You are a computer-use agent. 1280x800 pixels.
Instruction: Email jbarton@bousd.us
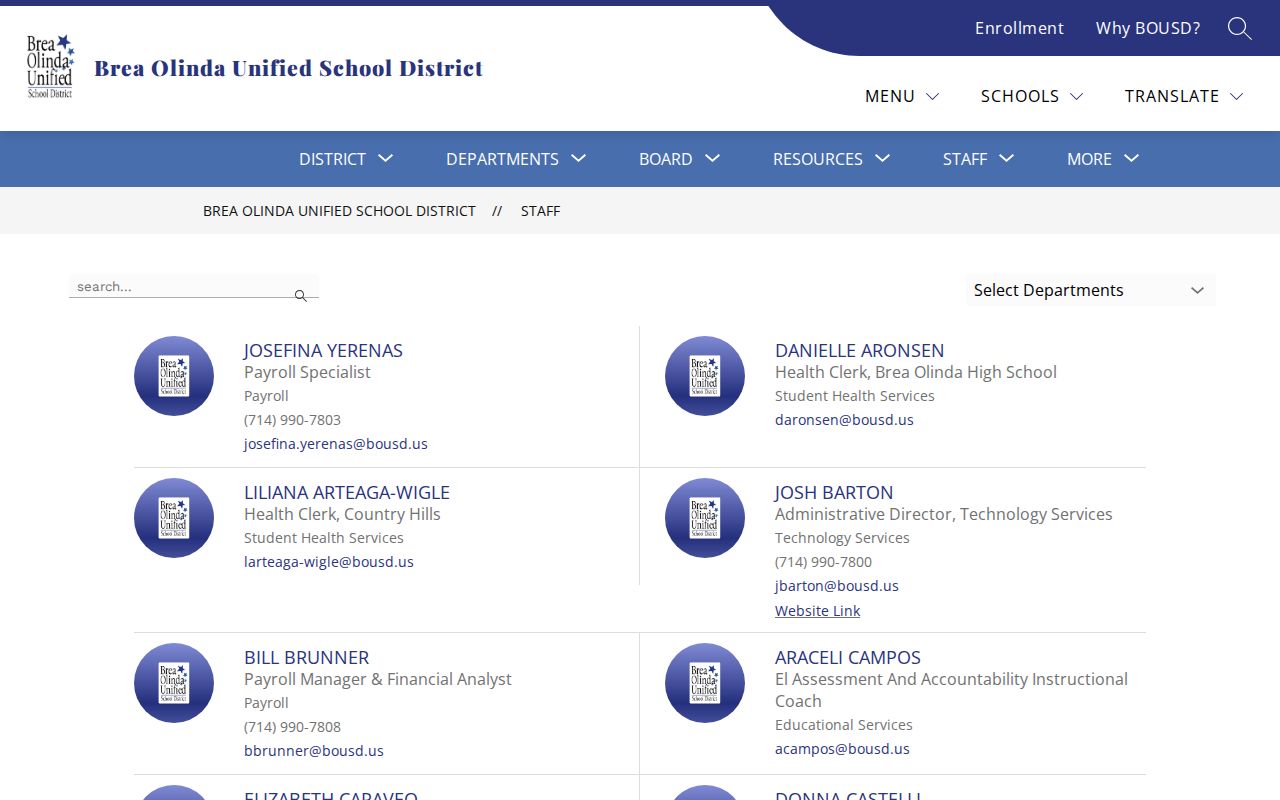click(837, 586)
